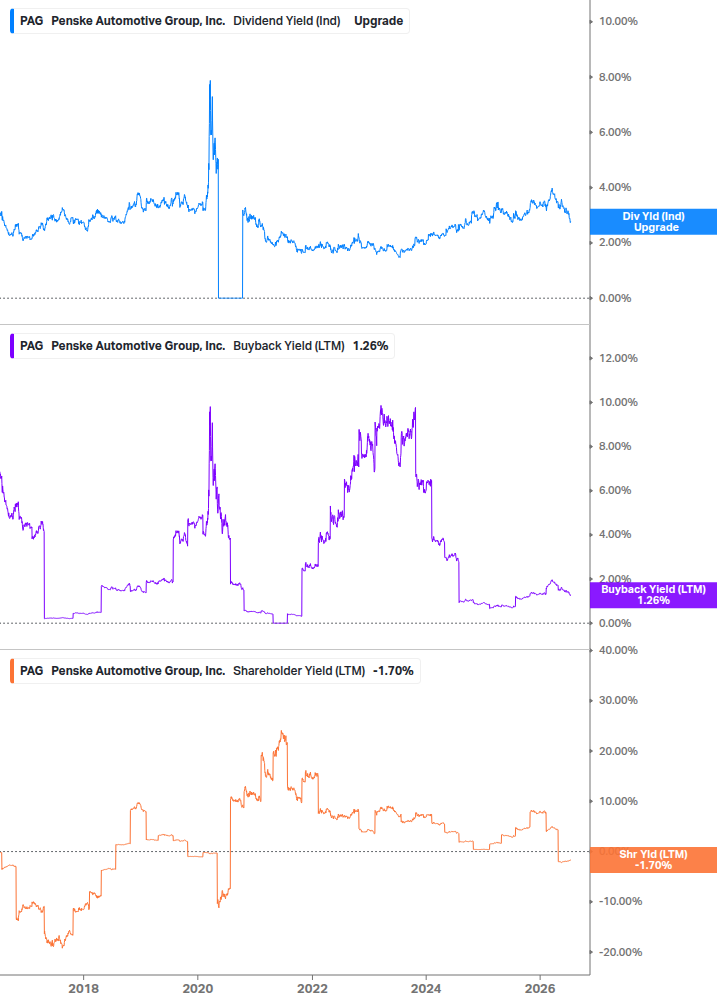Click the PAG ticker in Dividend Yield legend

coord(31,21)
